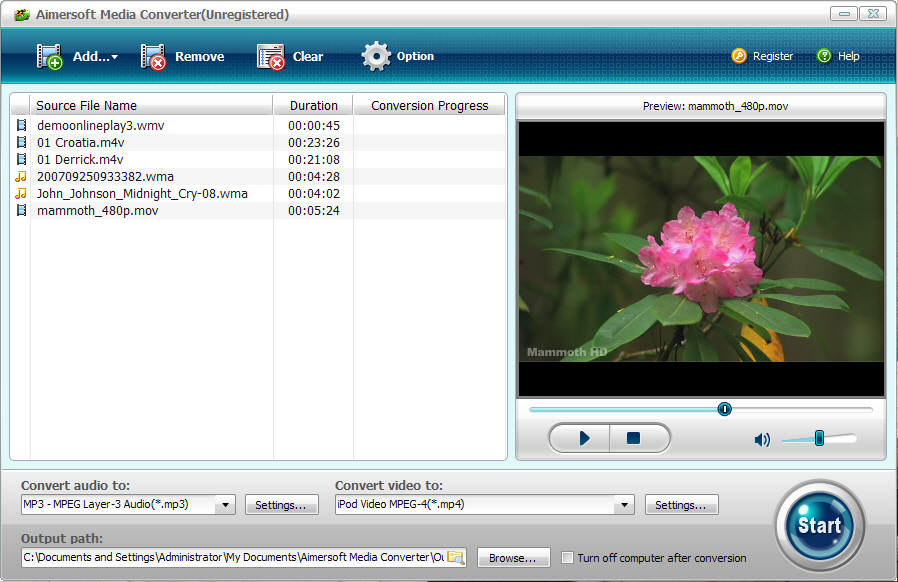
Task: Select the demoonlineplay3.wmv file name
Action: (101, 125)
